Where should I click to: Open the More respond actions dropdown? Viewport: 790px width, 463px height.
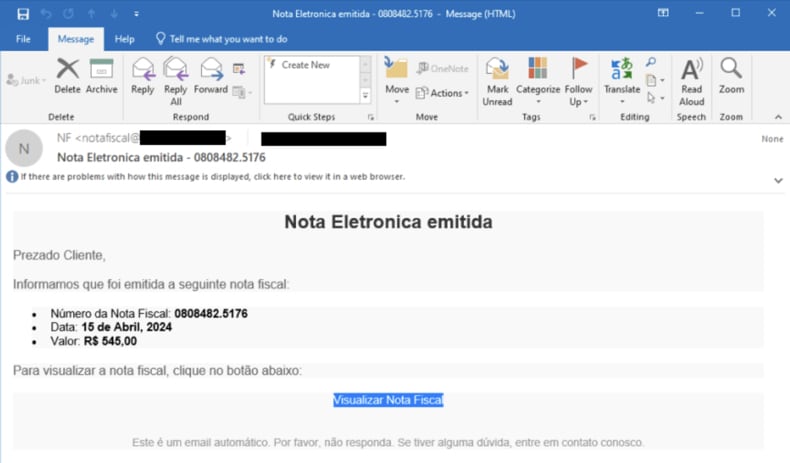pyautogui.click(x=243, y=93)
